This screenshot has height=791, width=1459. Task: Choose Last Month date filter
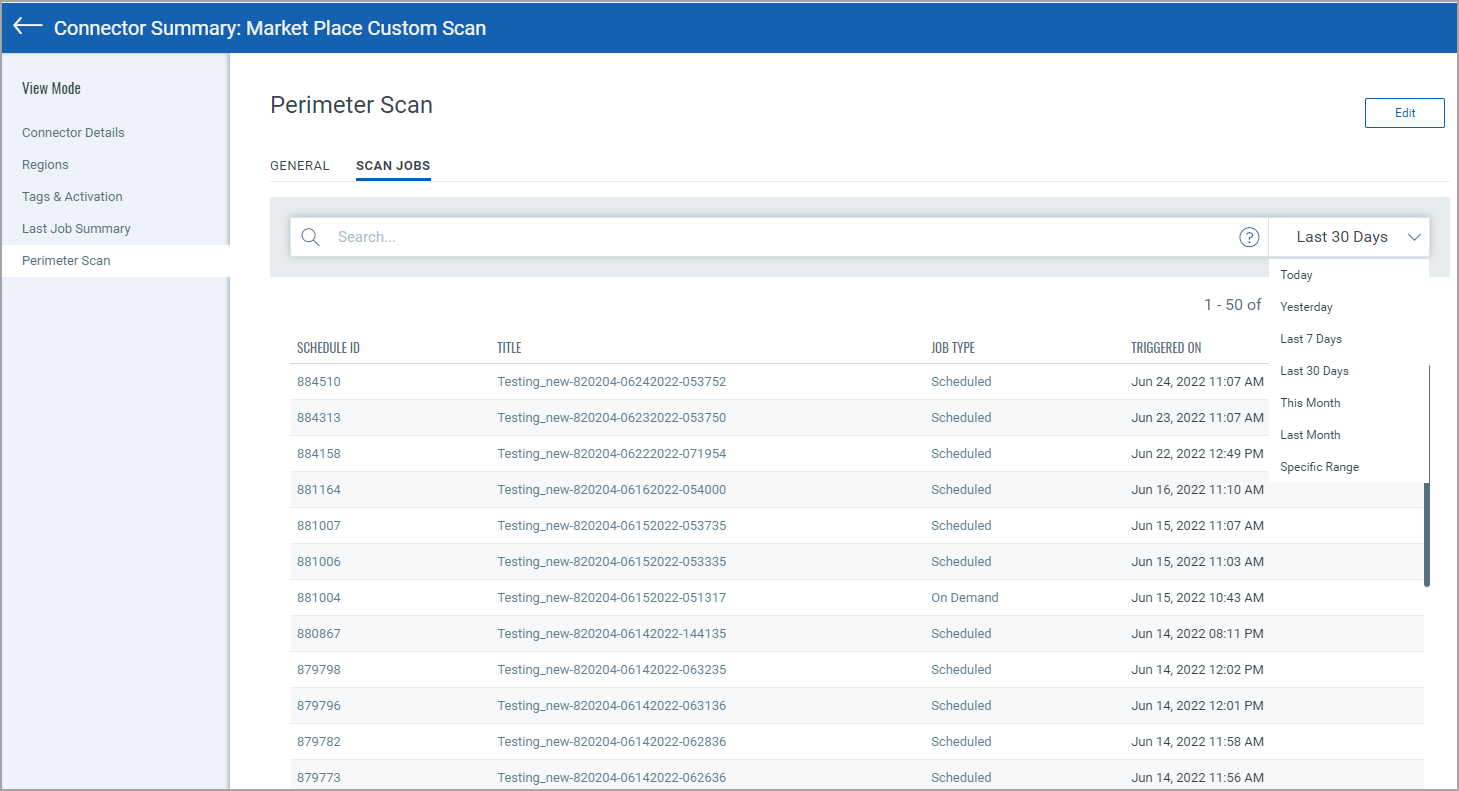[1310, 435]
